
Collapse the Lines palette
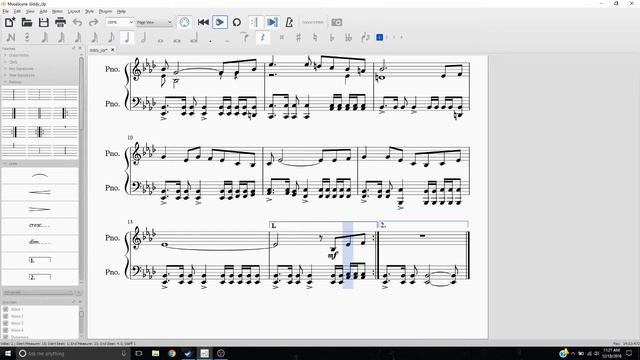tap(13, 164)
